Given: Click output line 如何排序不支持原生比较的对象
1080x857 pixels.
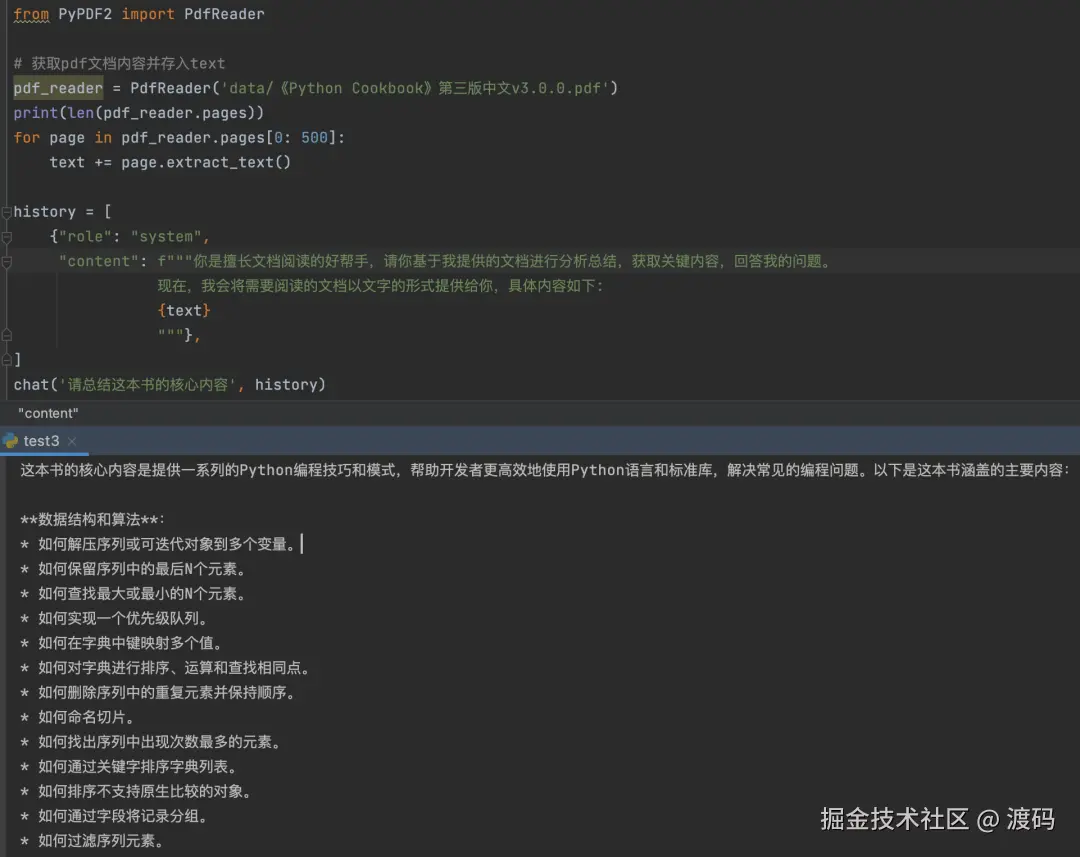Looking at the screenshot, I should (136, 792).
